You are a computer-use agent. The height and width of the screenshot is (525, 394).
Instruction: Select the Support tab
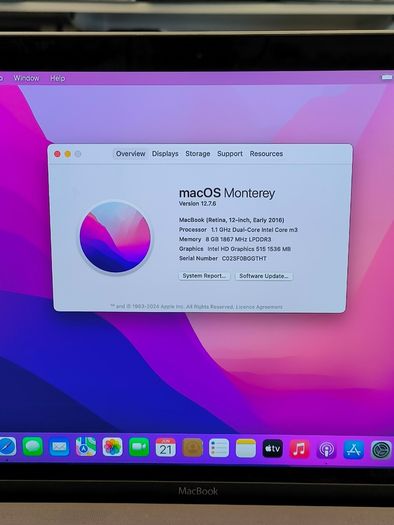(230, 154)
